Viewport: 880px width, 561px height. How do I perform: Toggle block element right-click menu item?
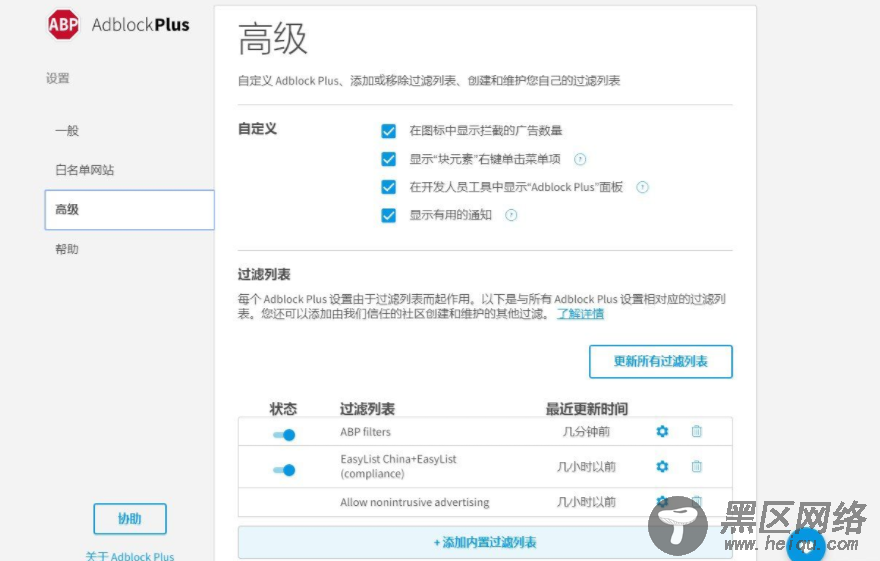(x=388, y=159)
